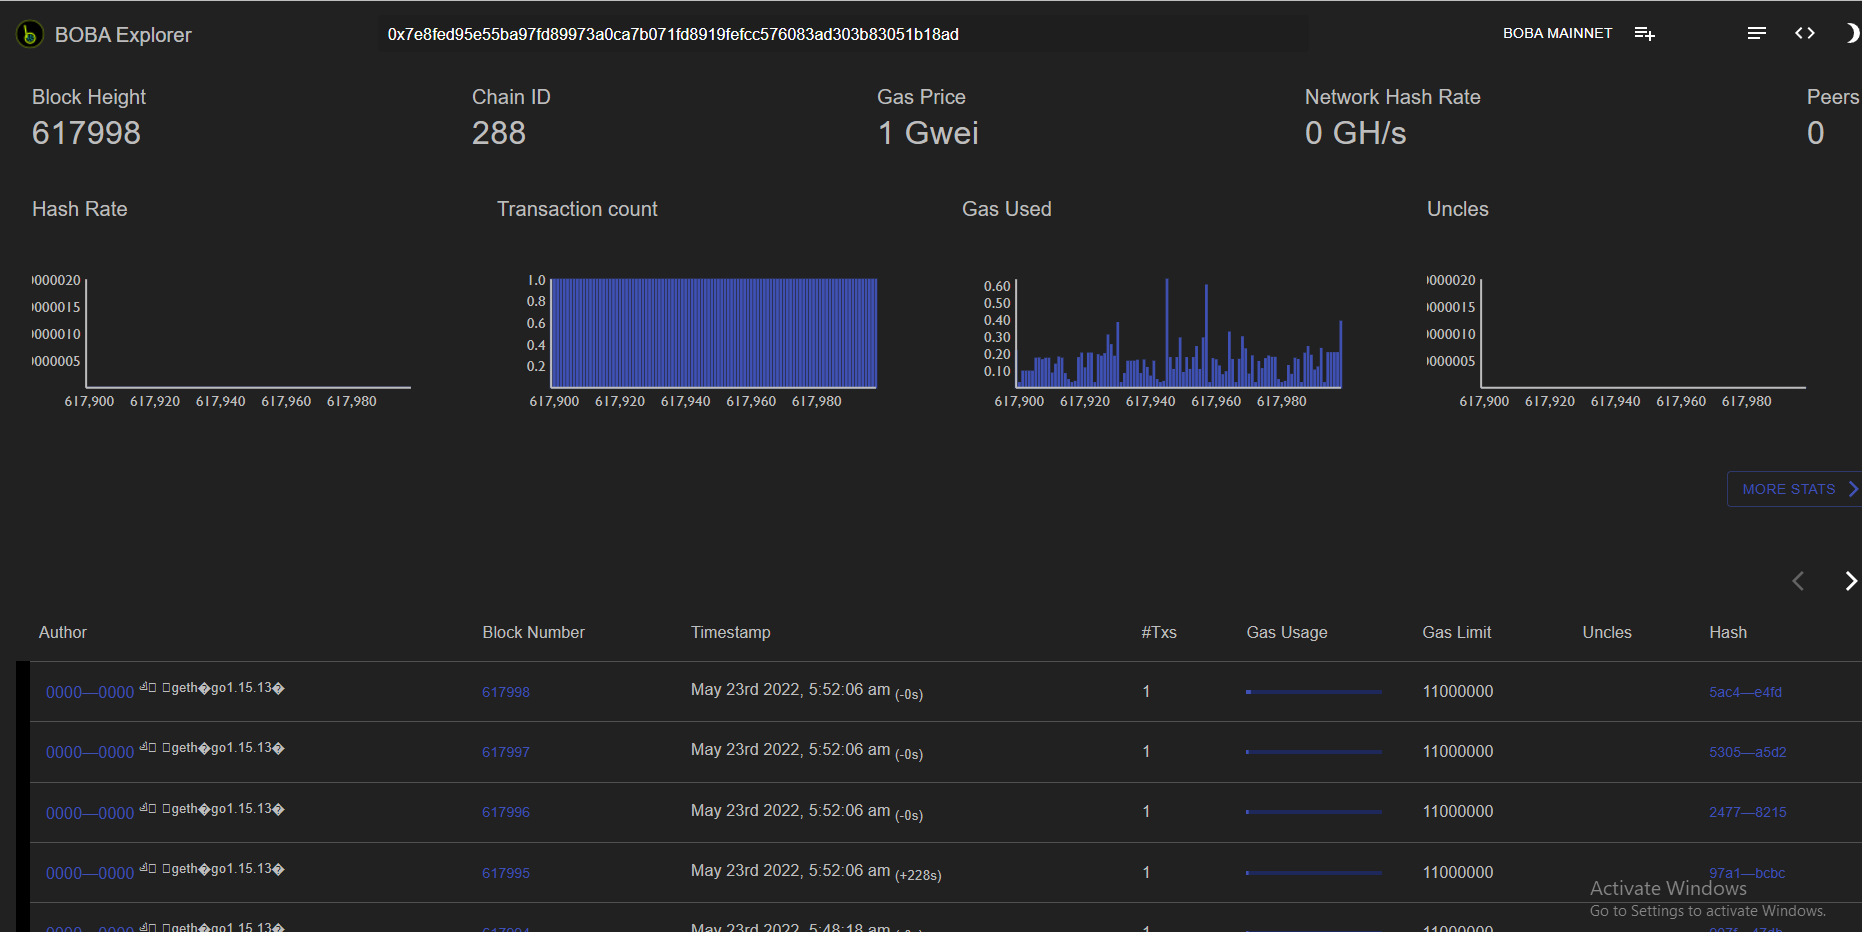Open block number 617998
This screenshot has height=932, width=1862.
[506, 692]
